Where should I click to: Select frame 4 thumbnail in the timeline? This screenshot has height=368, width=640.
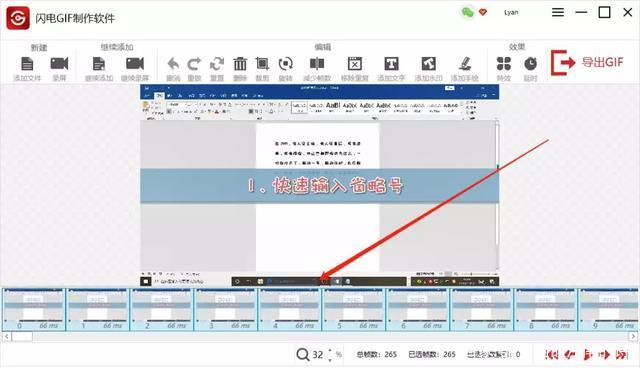click(290, 310)
